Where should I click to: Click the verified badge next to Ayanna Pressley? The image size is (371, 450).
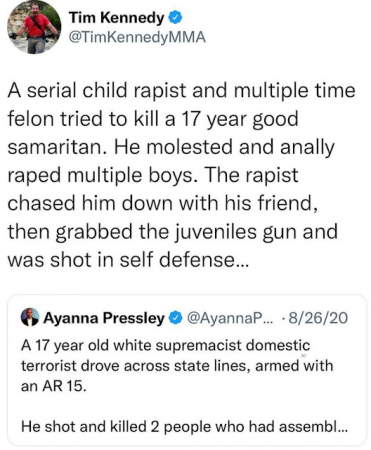pyautogui.click(x=176, y=318)
